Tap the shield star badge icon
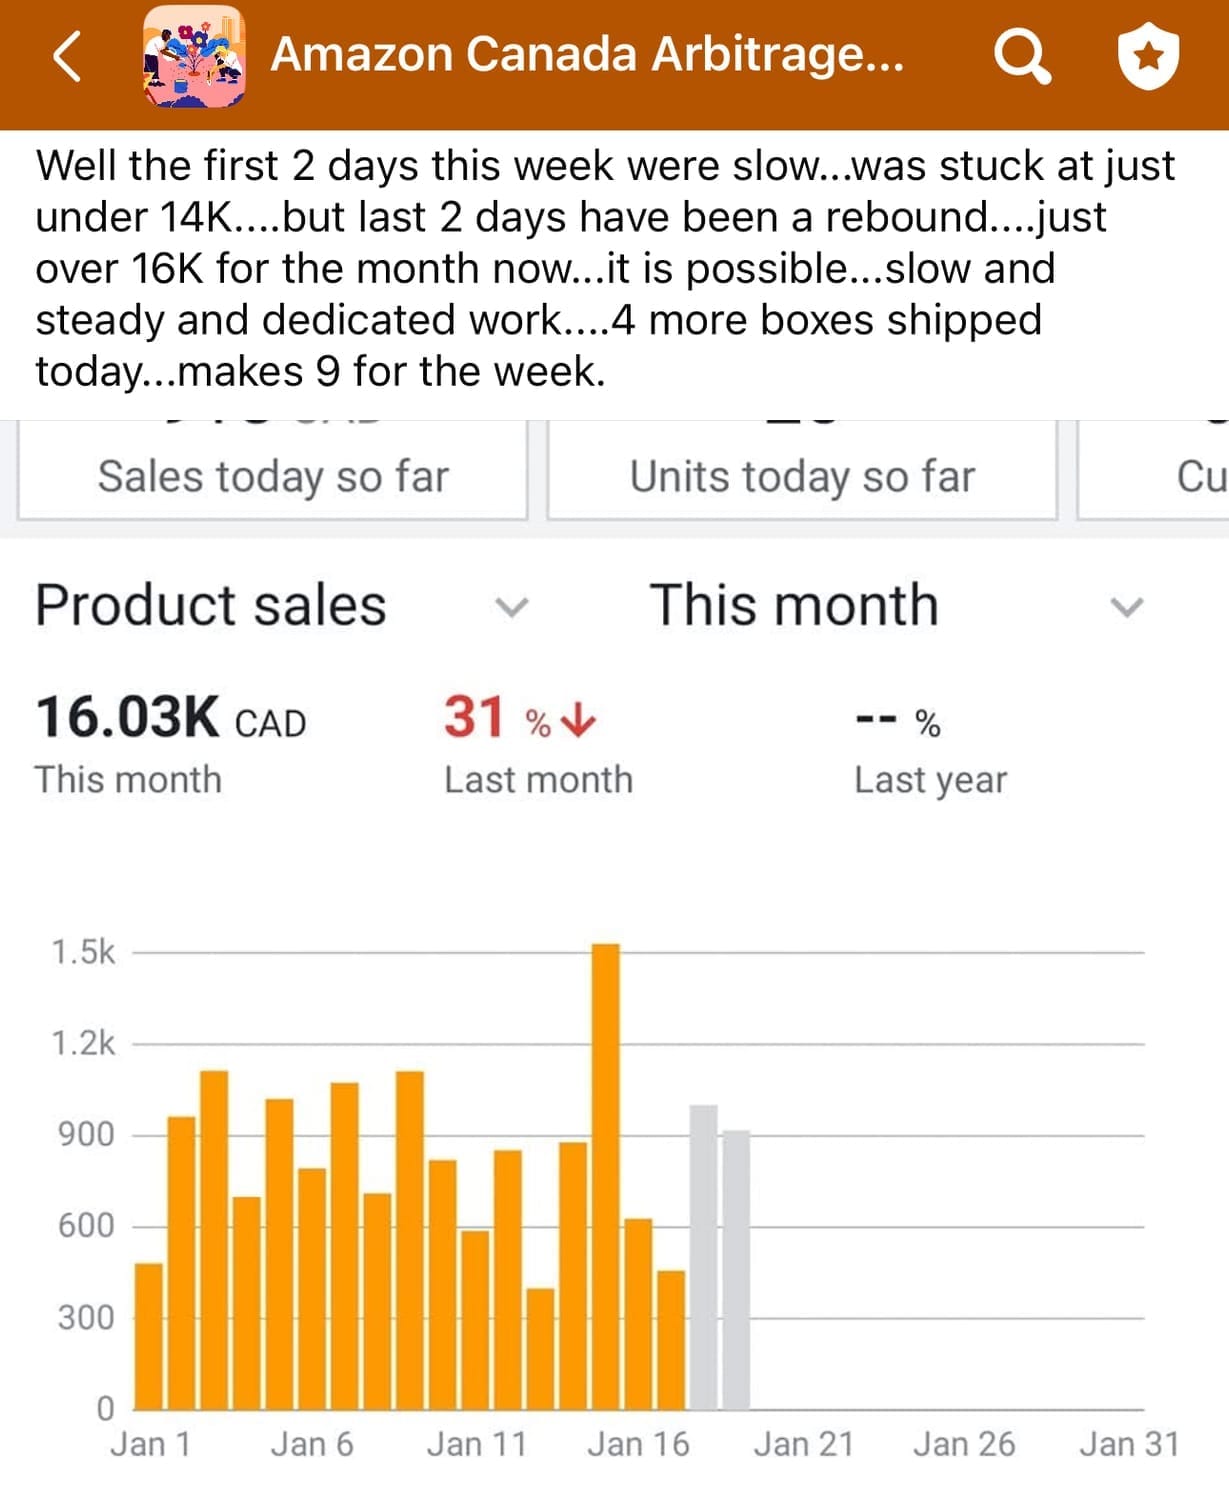Screen dimensions: 1229x1500 [x=1148, y=56]
